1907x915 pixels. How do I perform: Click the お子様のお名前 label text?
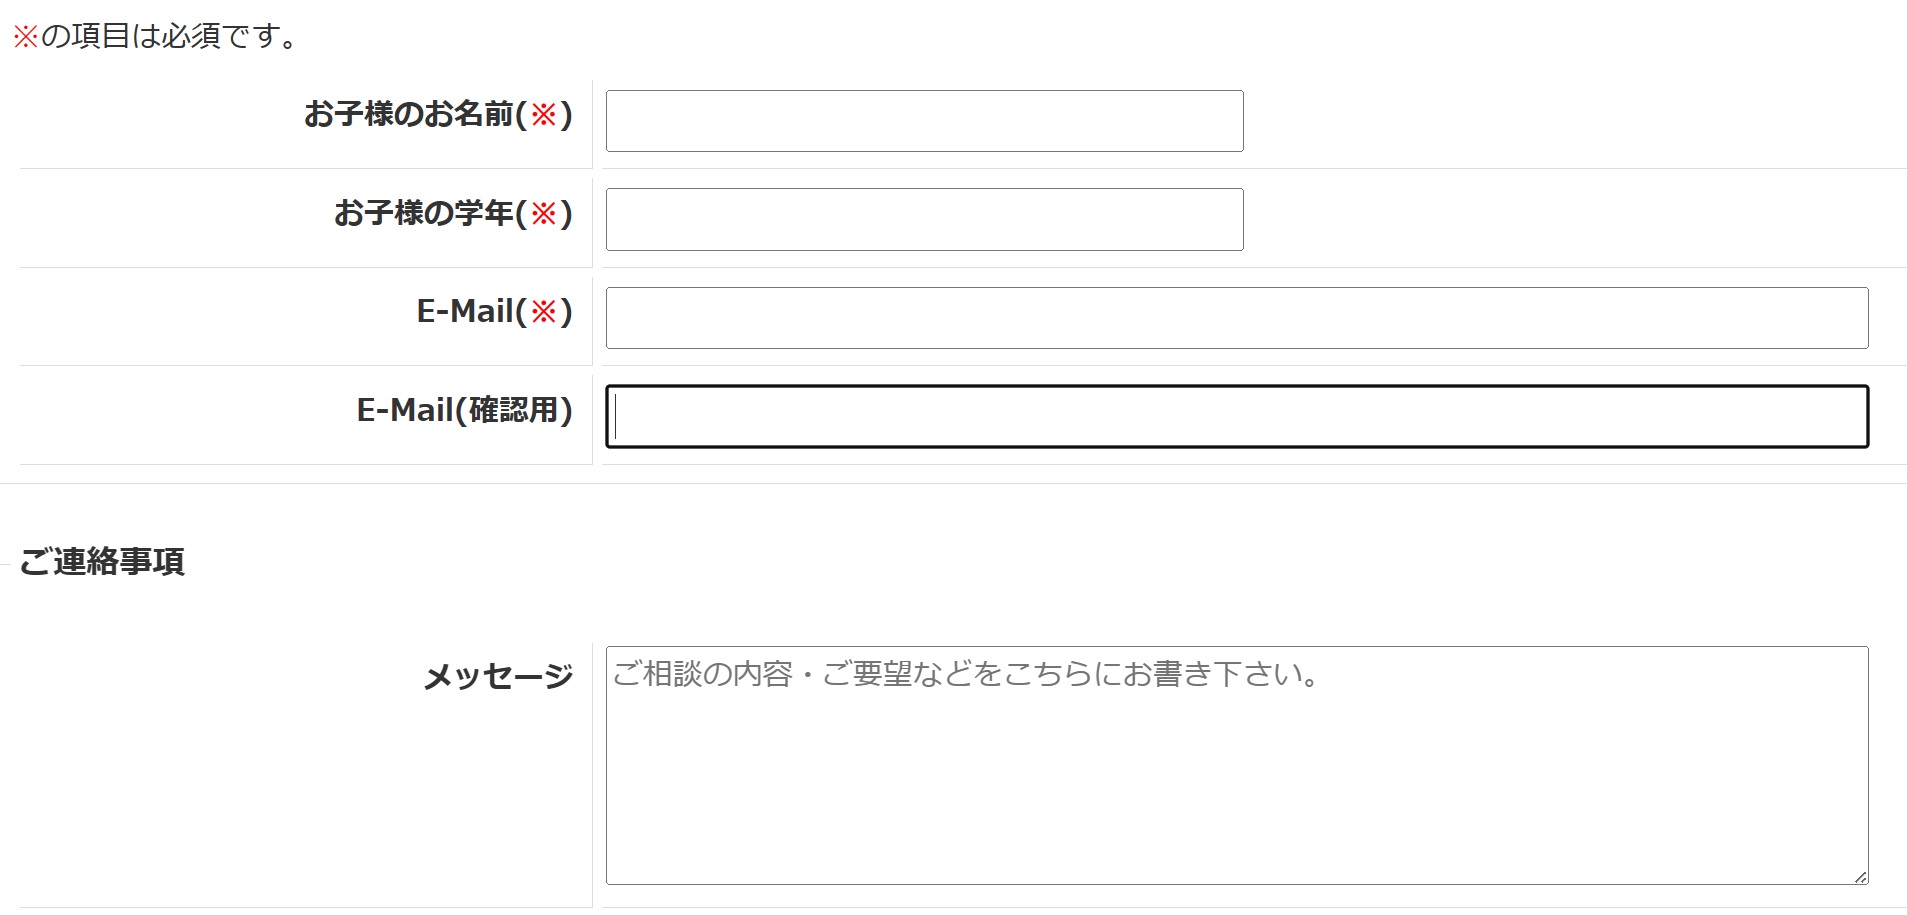pyautogui.click(x=408, y=114)
